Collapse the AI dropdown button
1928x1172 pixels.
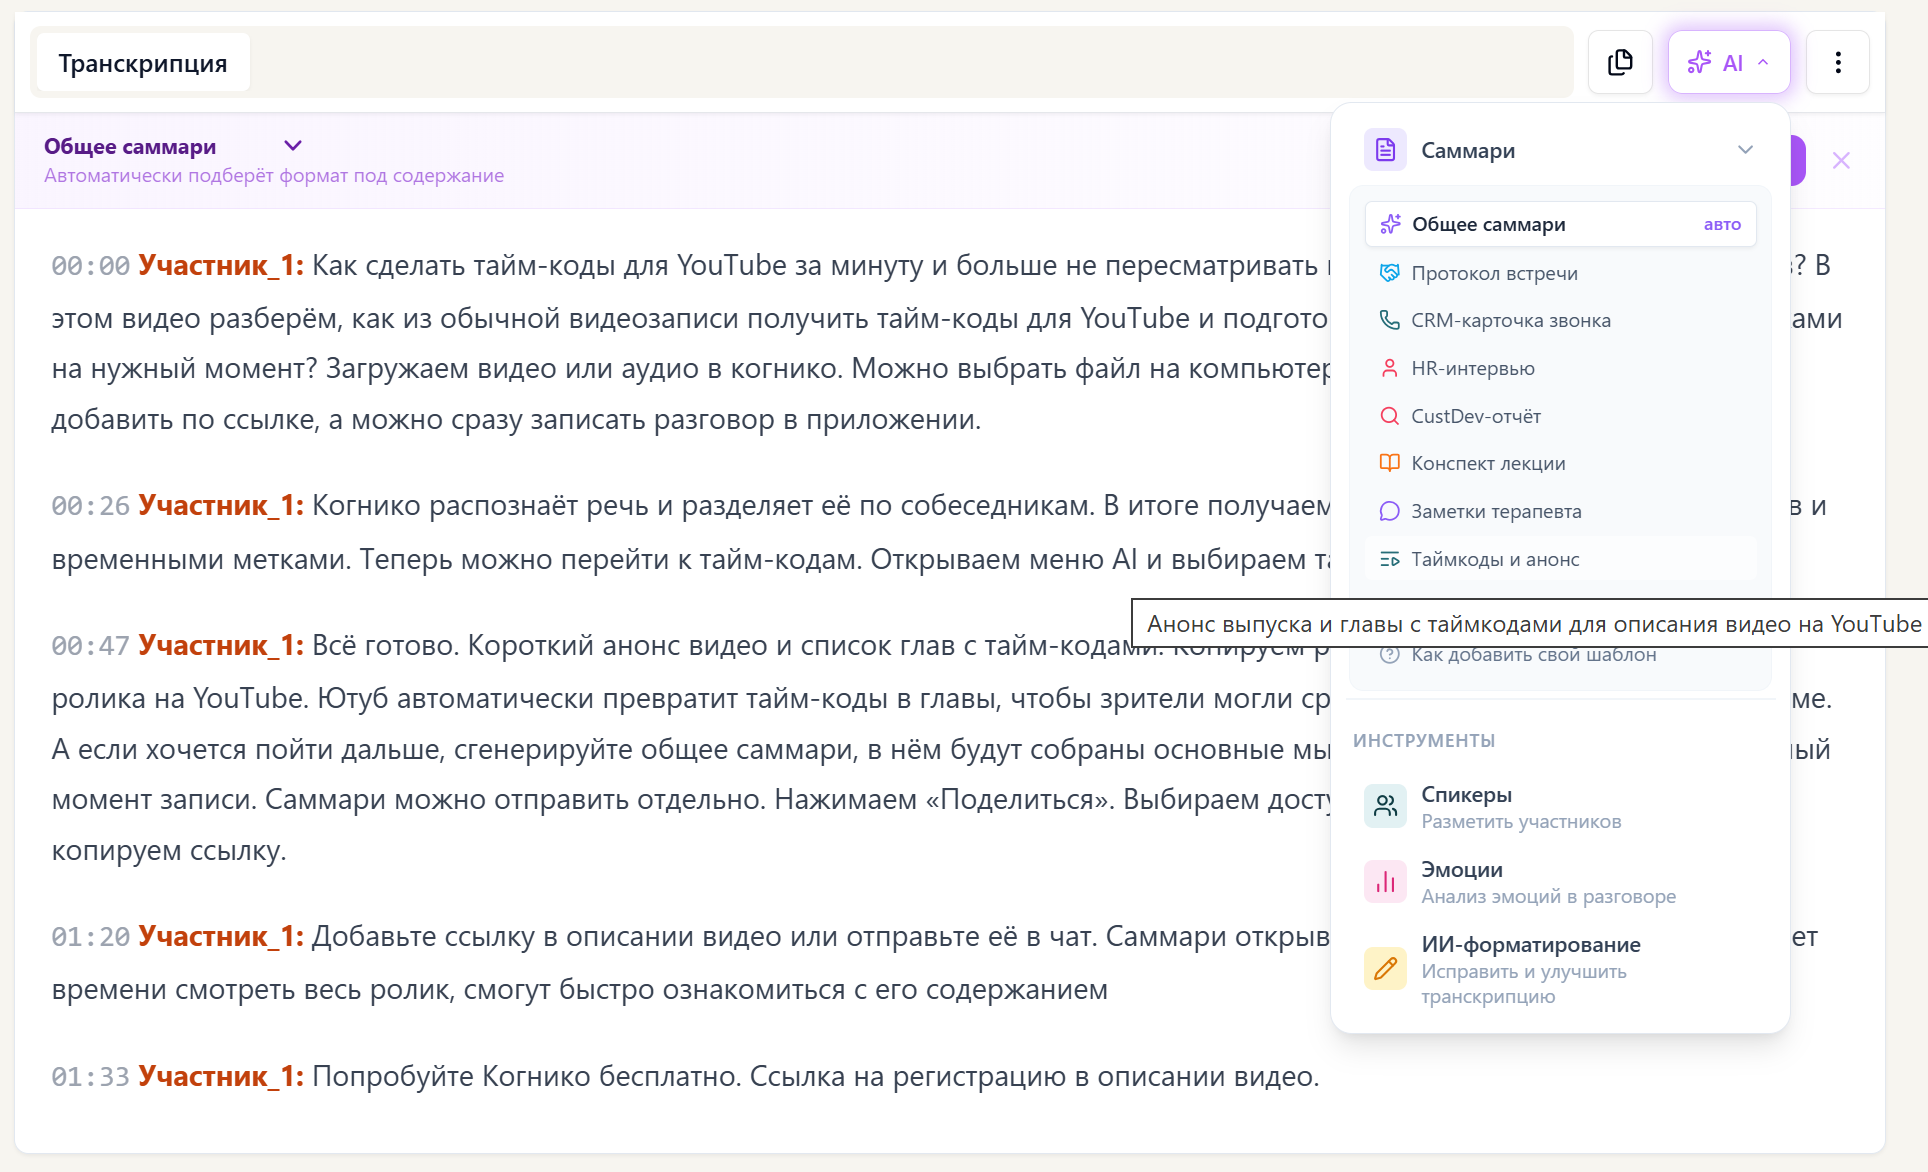[x=1729, y=63]
